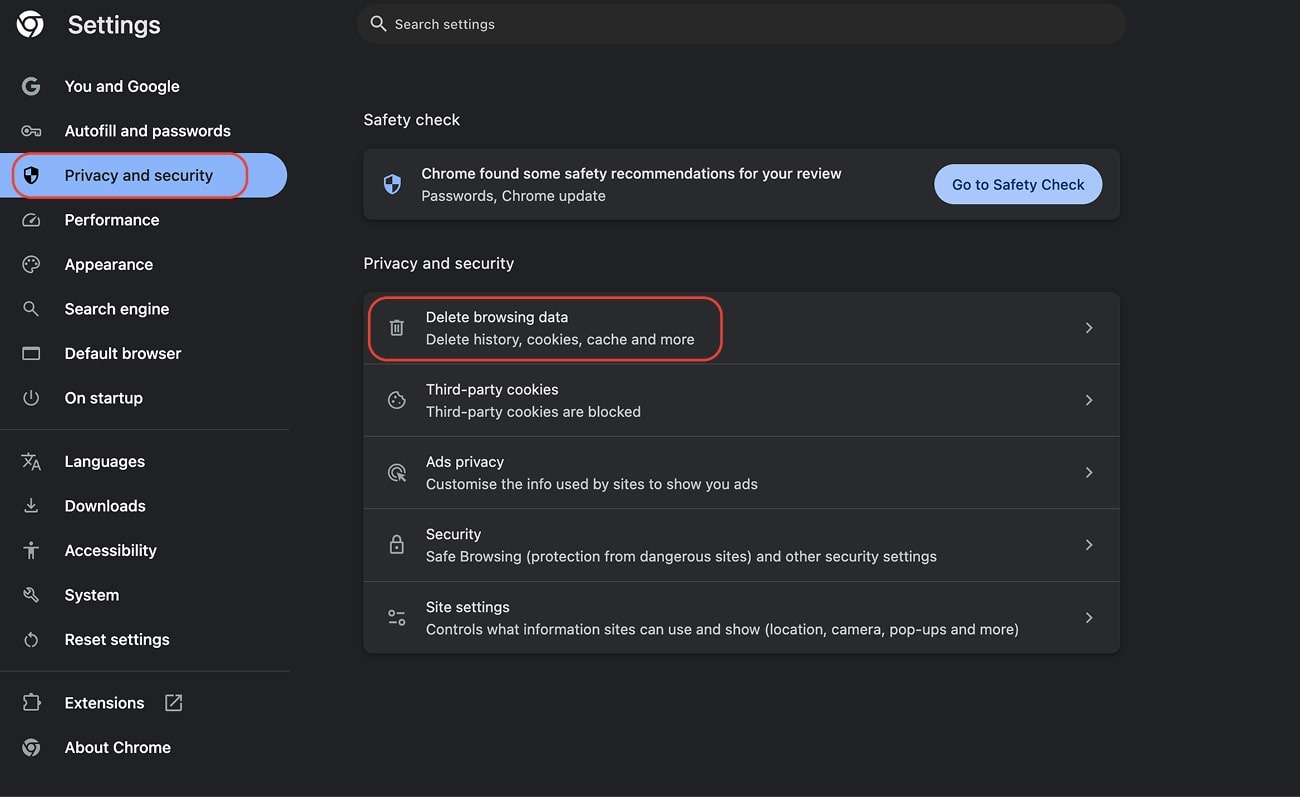
Task: Open the Reset settings page
Action: 116,639
